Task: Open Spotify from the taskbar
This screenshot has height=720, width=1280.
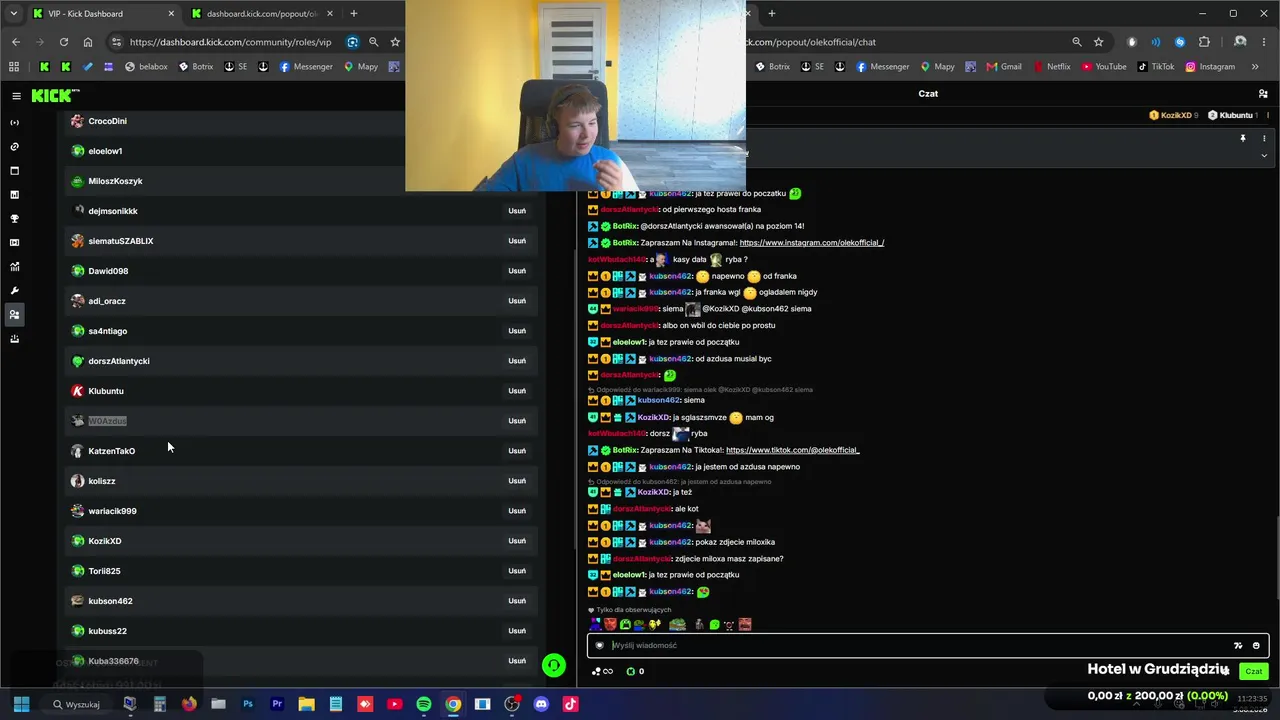Action: [x=424, y=704]
